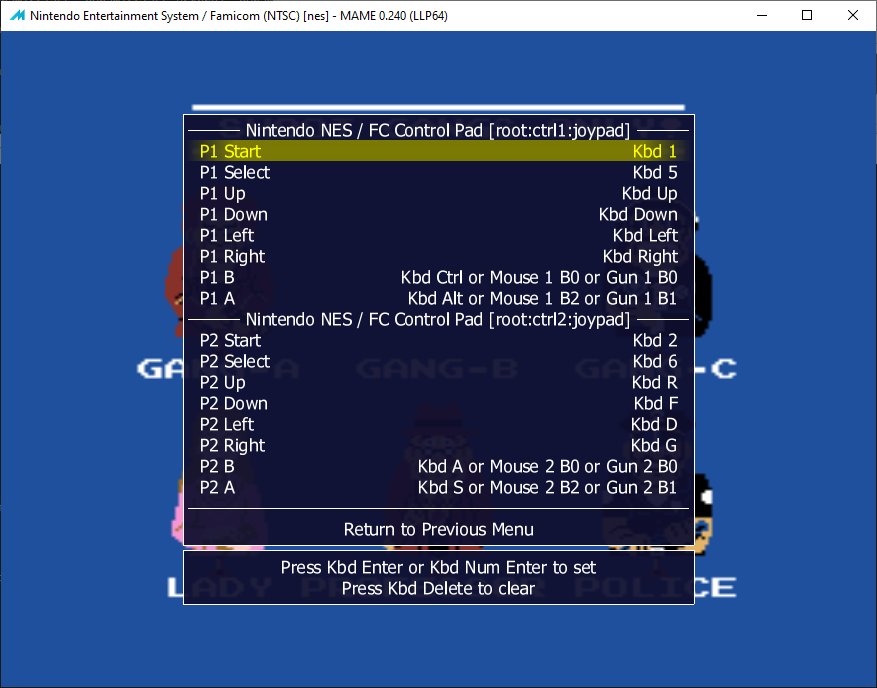This screenshot has height=688, width=877.
Task: Click Return to Previous Menu
Action: tap(438, 529)
